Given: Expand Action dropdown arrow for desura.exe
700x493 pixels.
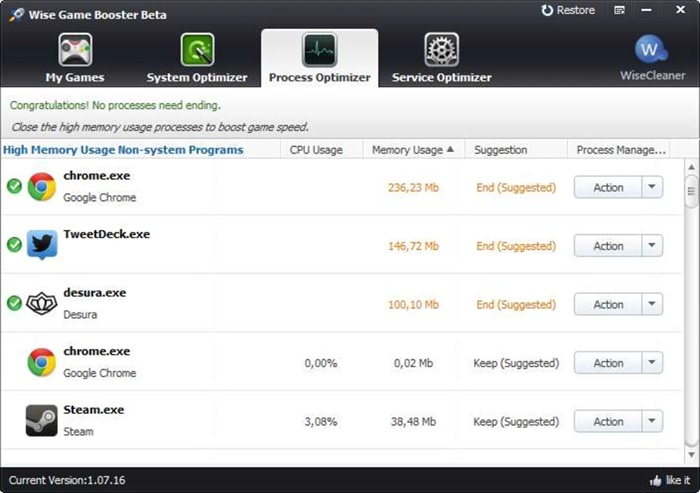Looking at the screenshot, I should point(652,304).
